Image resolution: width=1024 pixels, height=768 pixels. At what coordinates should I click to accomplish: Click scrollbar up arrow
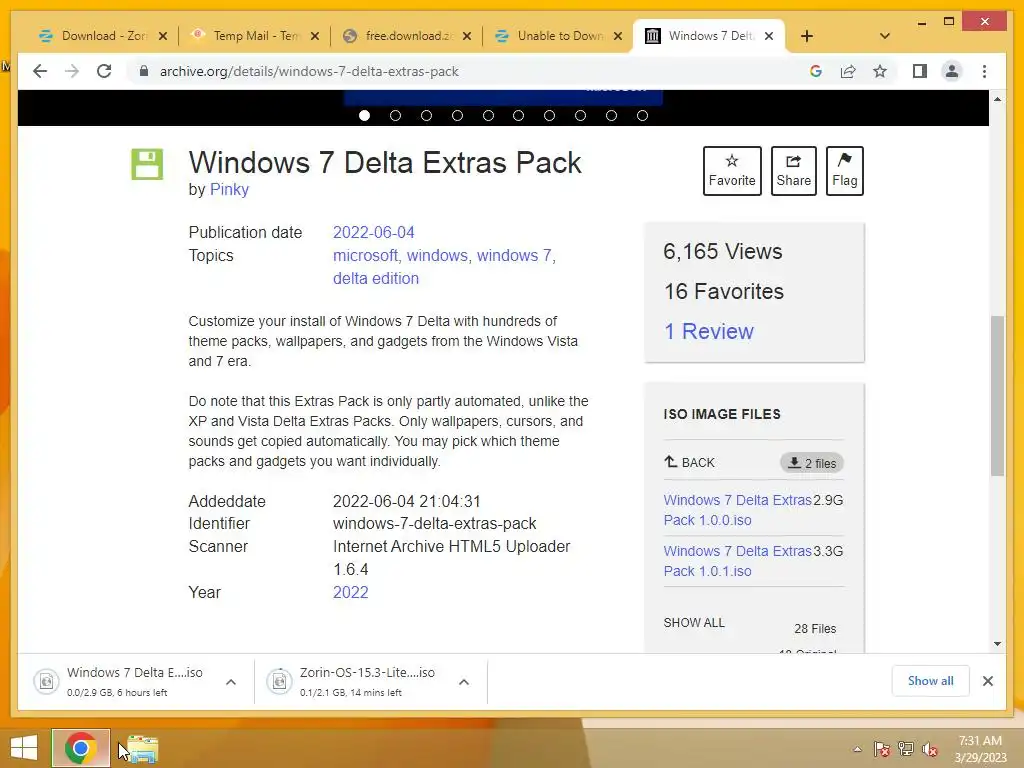click(x=997, y=99)
